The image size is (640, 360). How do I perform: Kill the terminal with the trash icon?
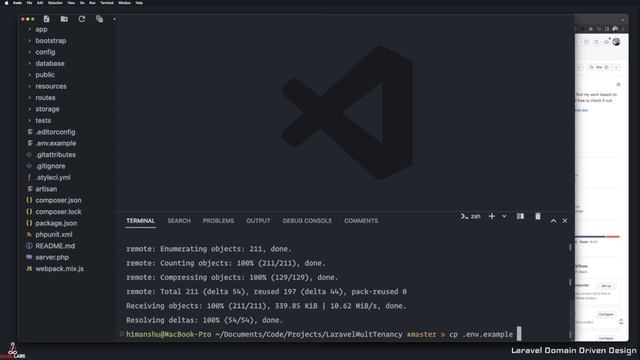pyautogui.click(x=538, y=216)
